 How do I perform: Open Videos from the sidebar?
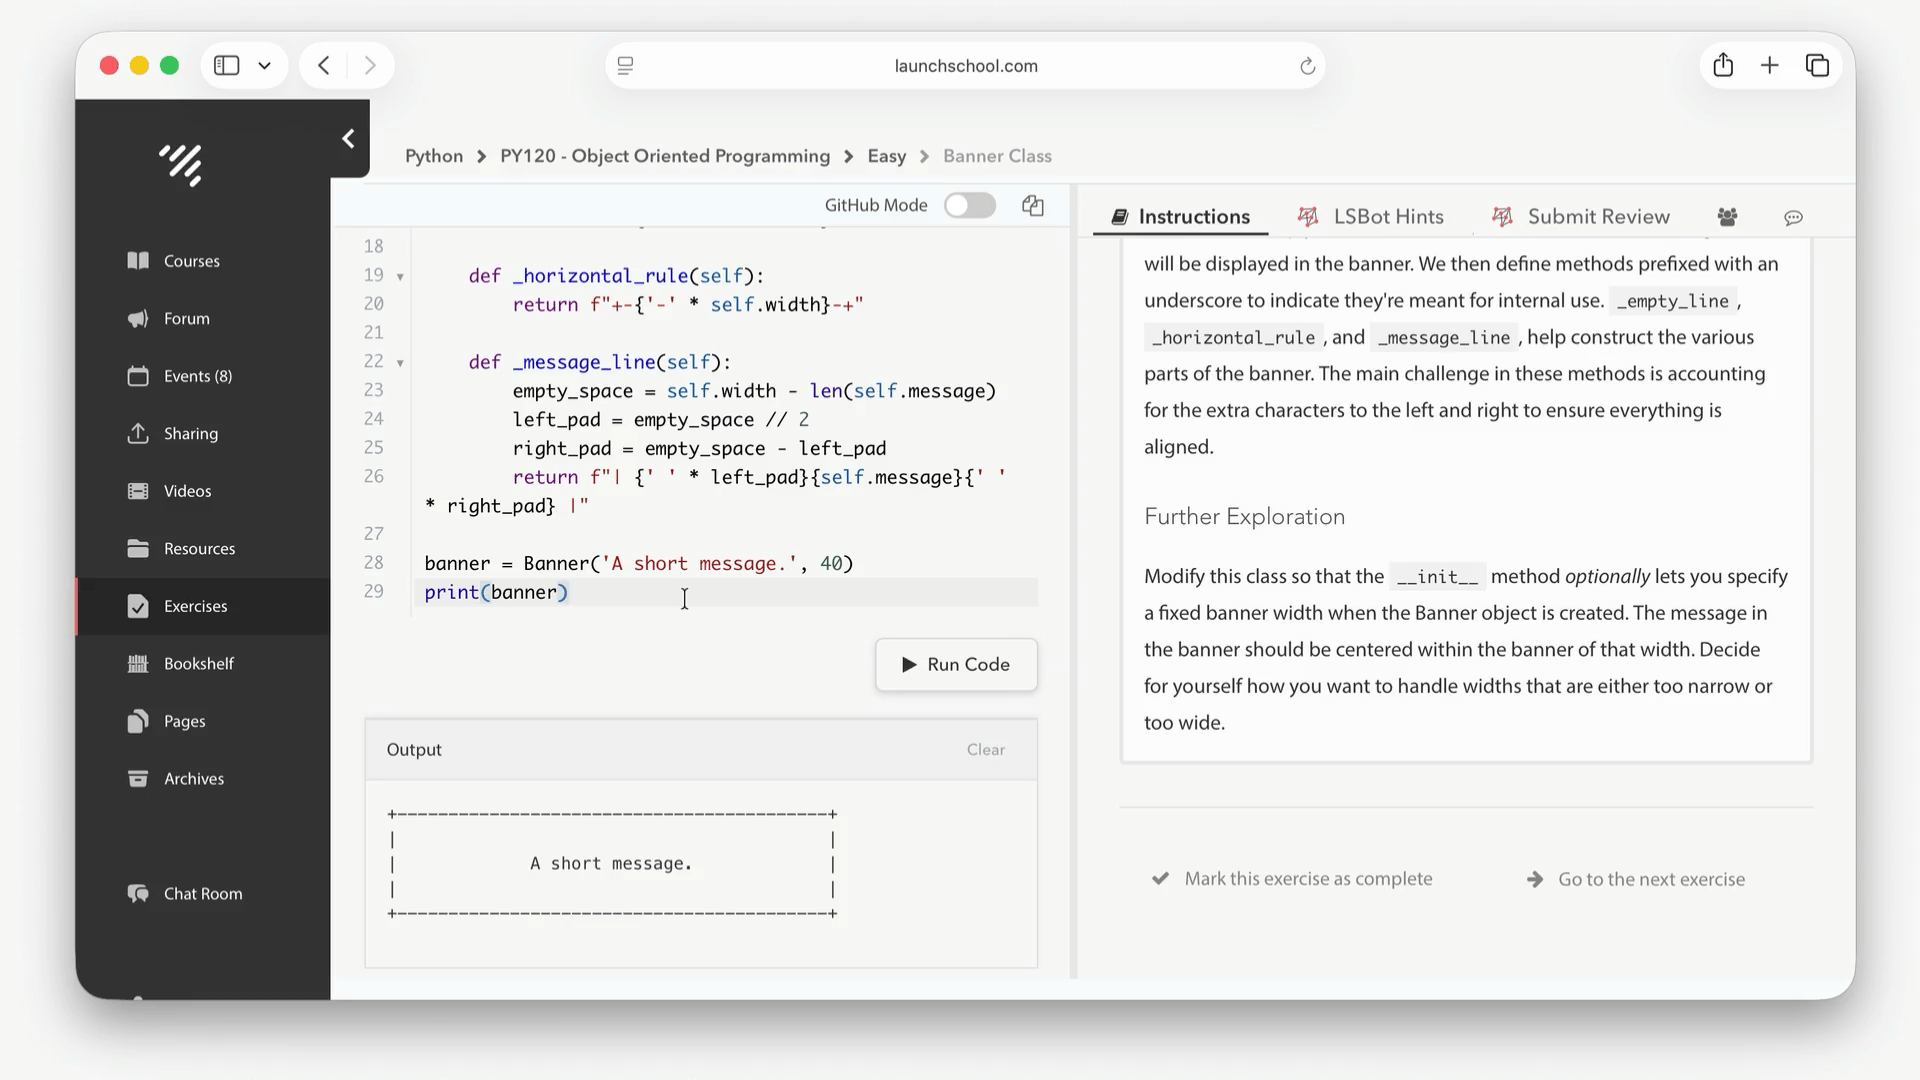click(186, 490)
